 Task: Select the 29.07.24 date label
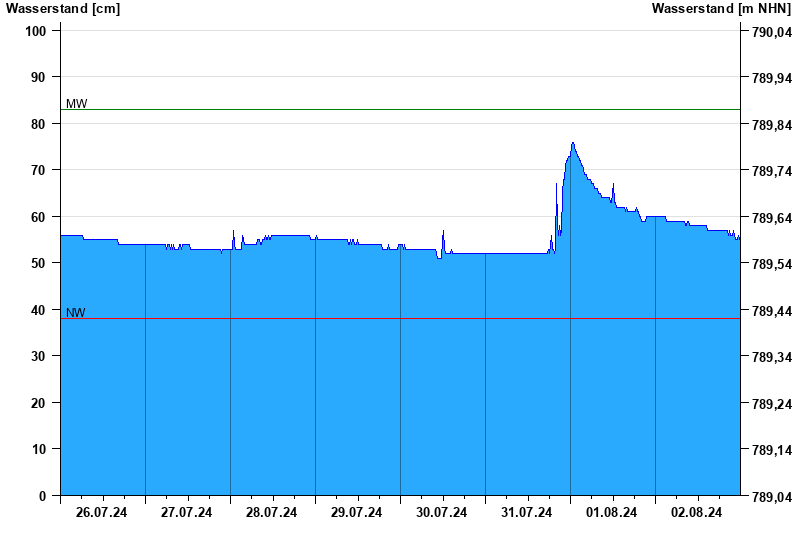(356, 512)
